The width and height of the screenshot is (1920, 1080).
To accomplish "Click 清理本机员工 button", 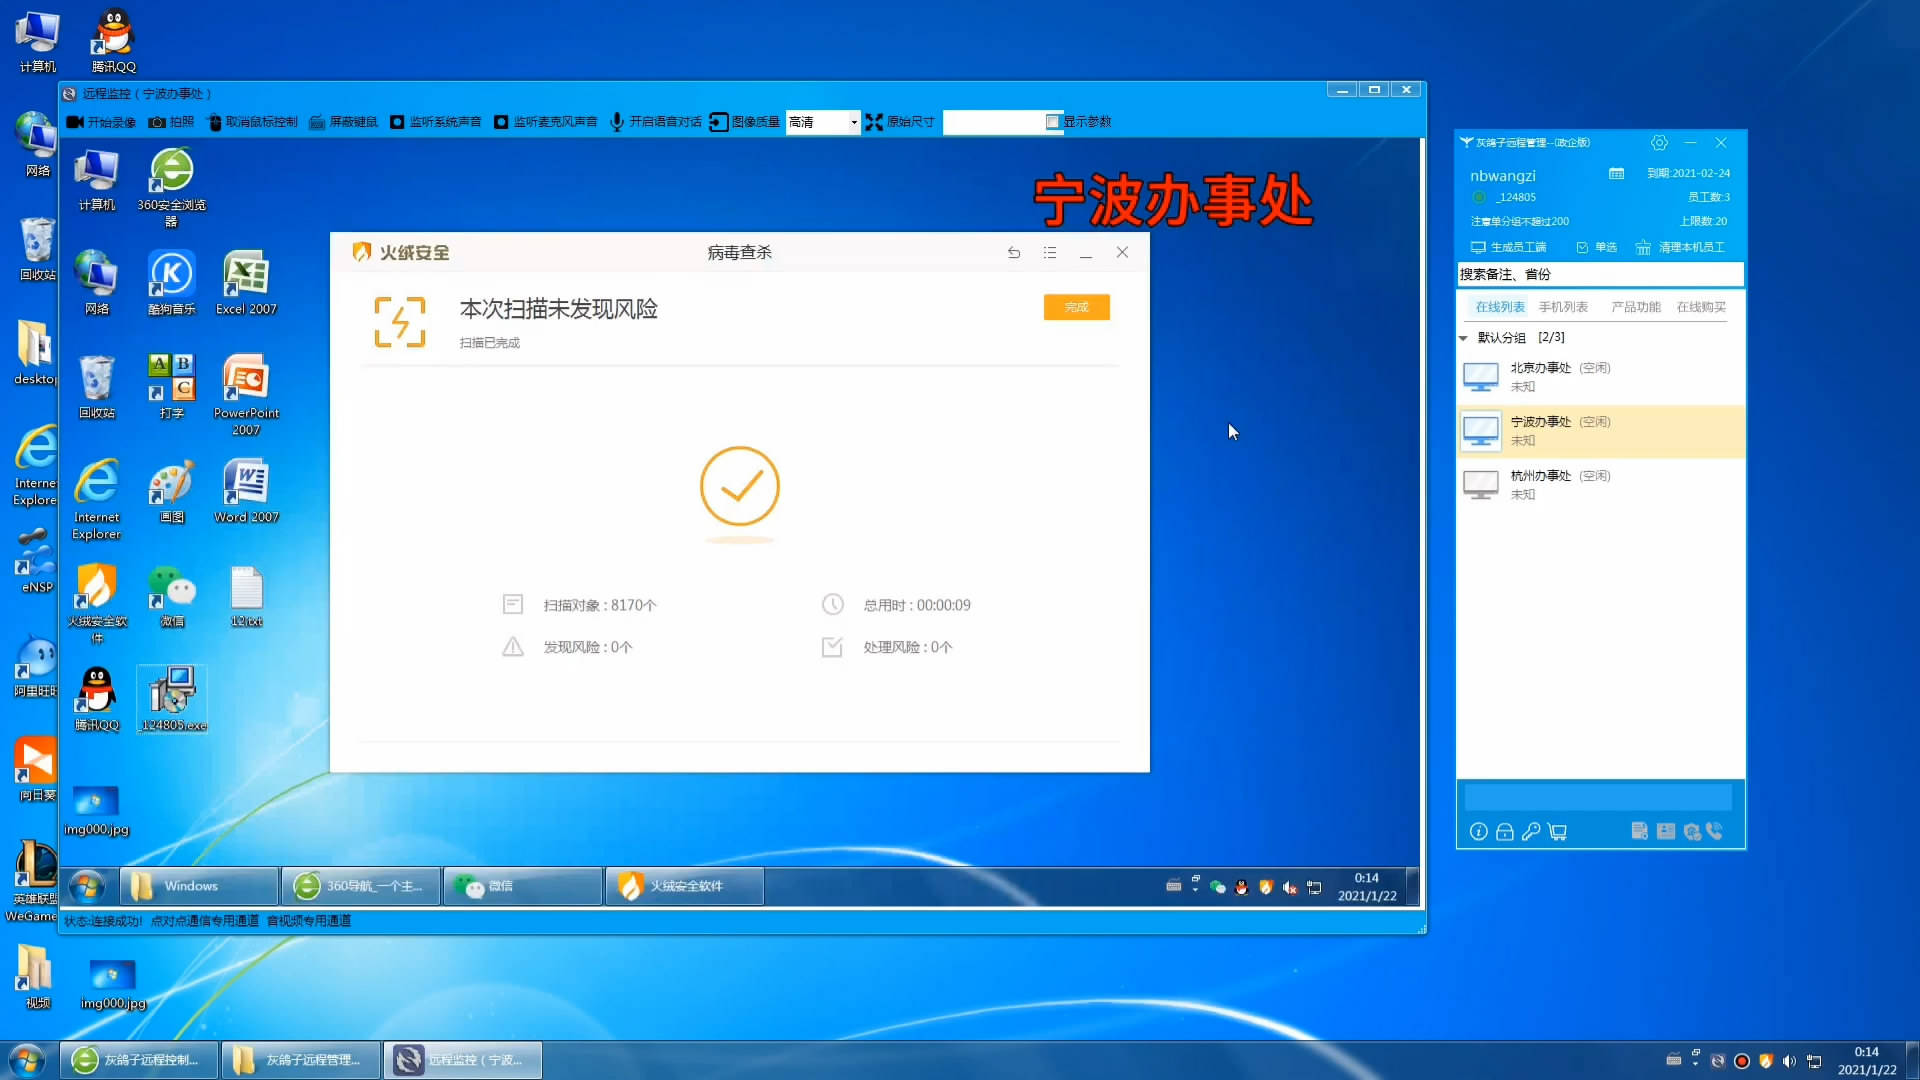I will [x=1680, y=247].
